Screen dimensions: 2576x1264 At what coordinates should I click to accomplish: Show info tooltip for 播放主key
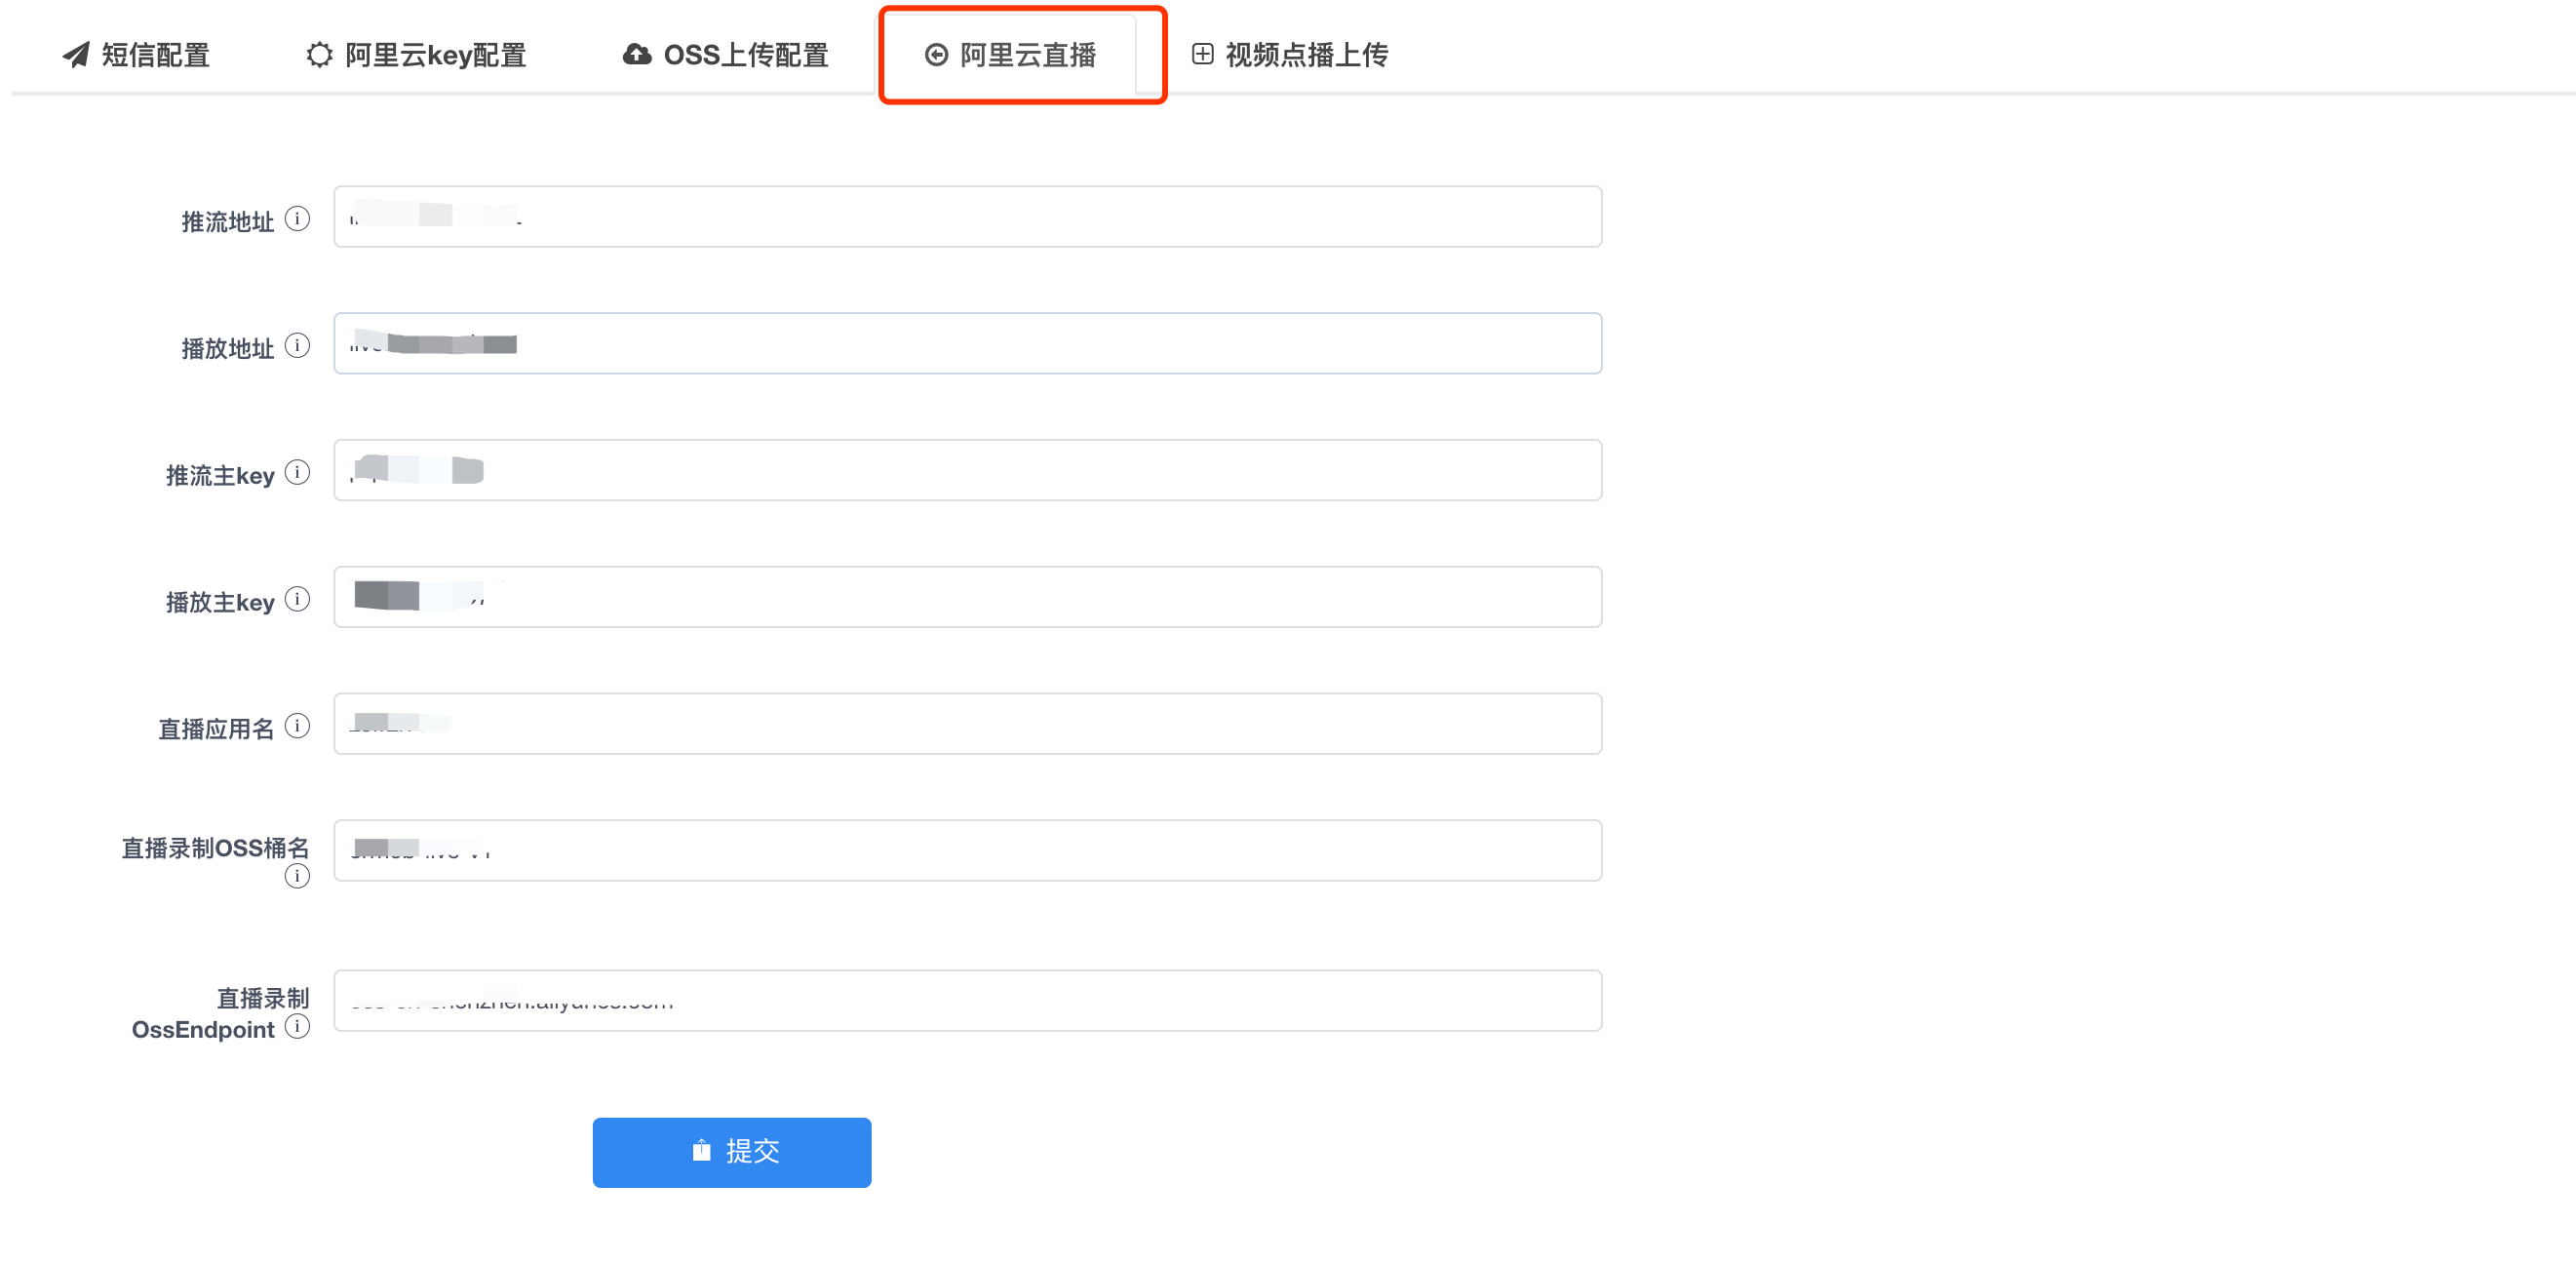click(297, 599)
